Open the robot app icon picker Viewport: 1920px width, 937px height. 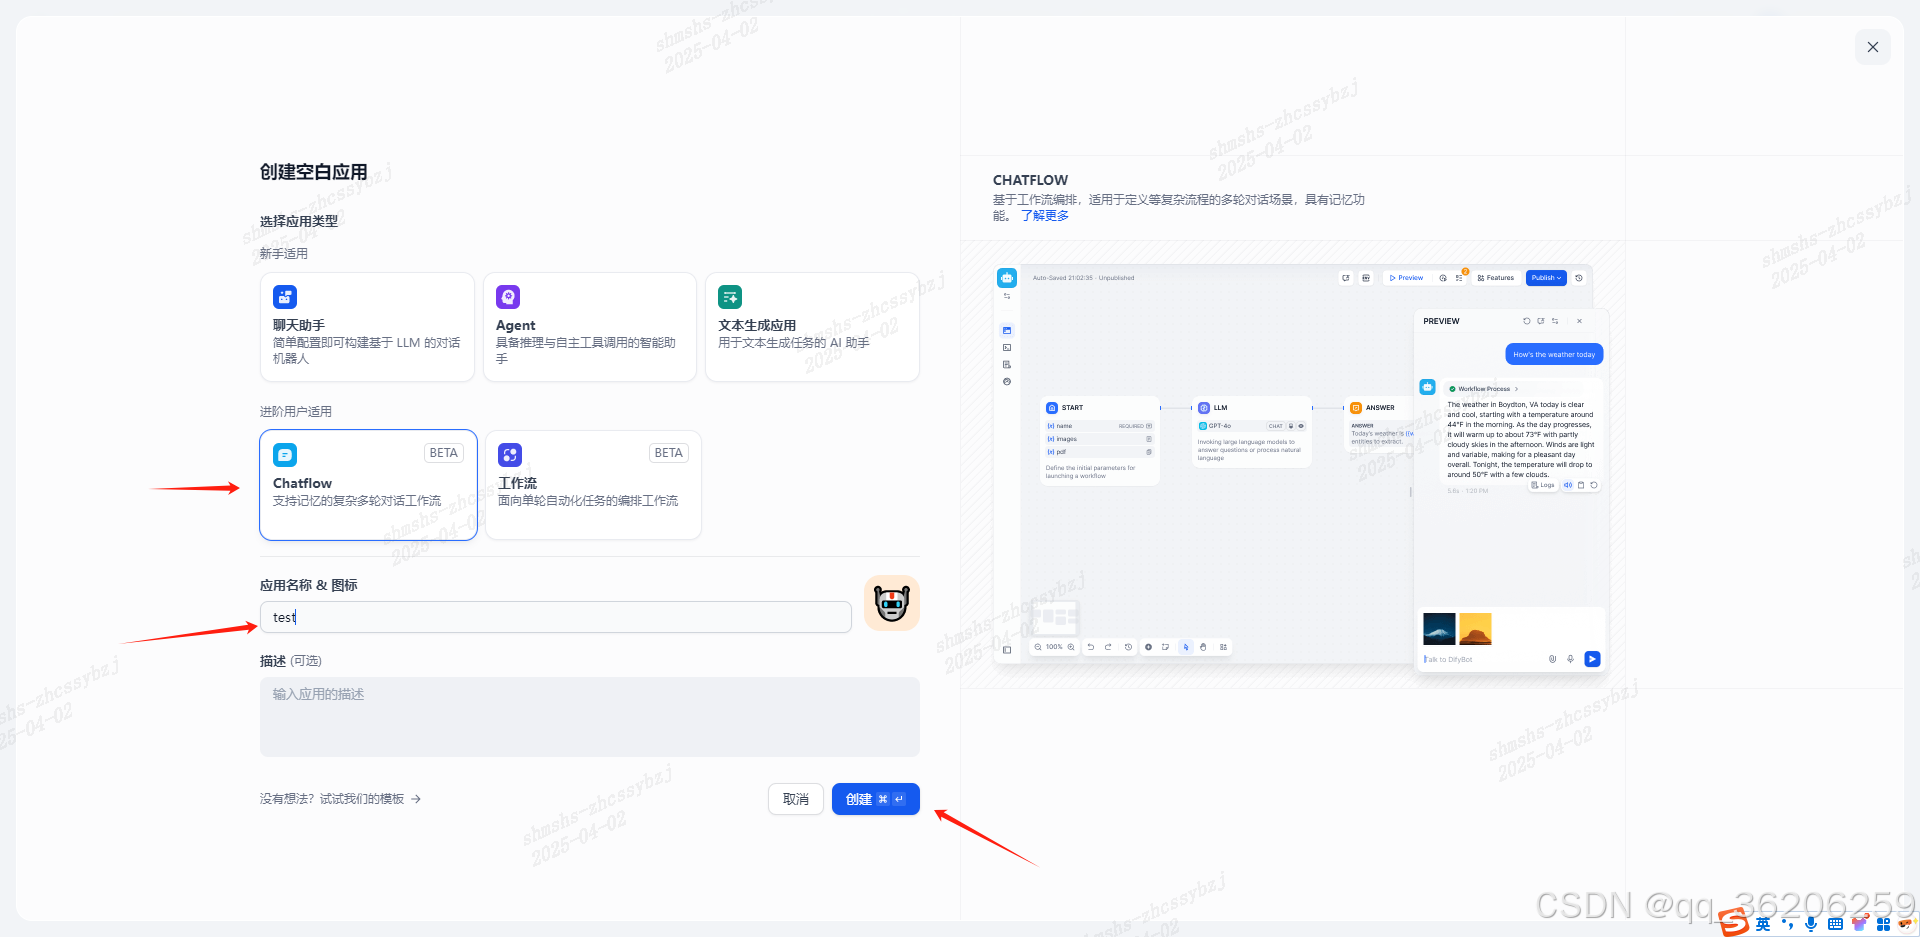point(892,603)
